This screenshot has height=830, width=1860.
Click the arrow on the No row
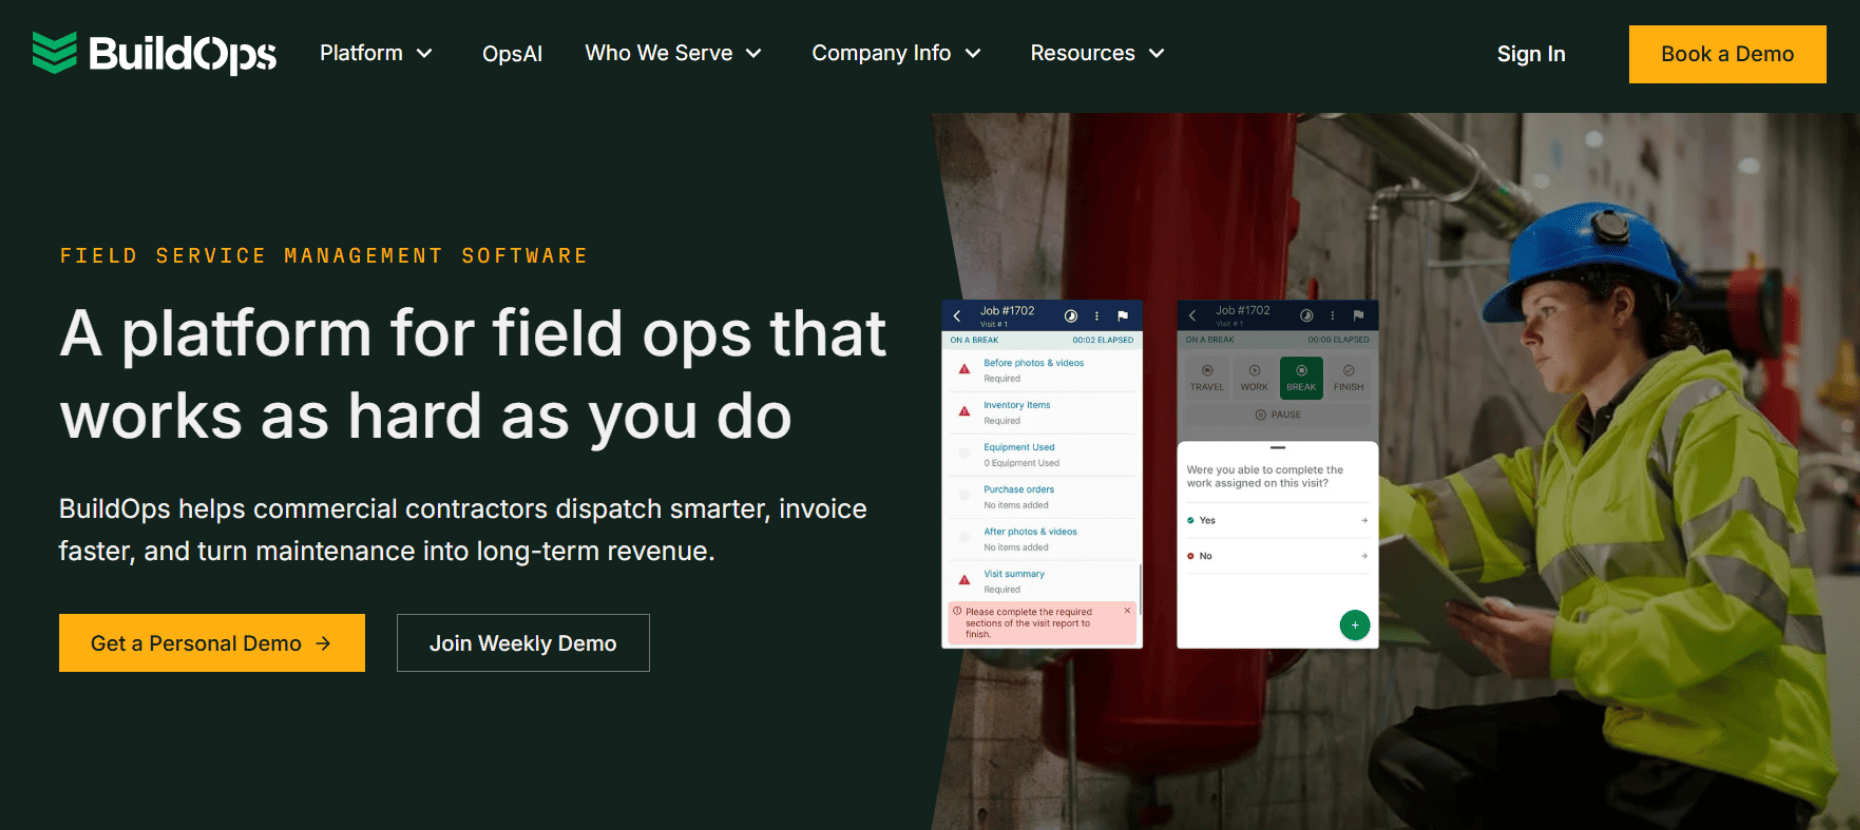point(1364,556)
